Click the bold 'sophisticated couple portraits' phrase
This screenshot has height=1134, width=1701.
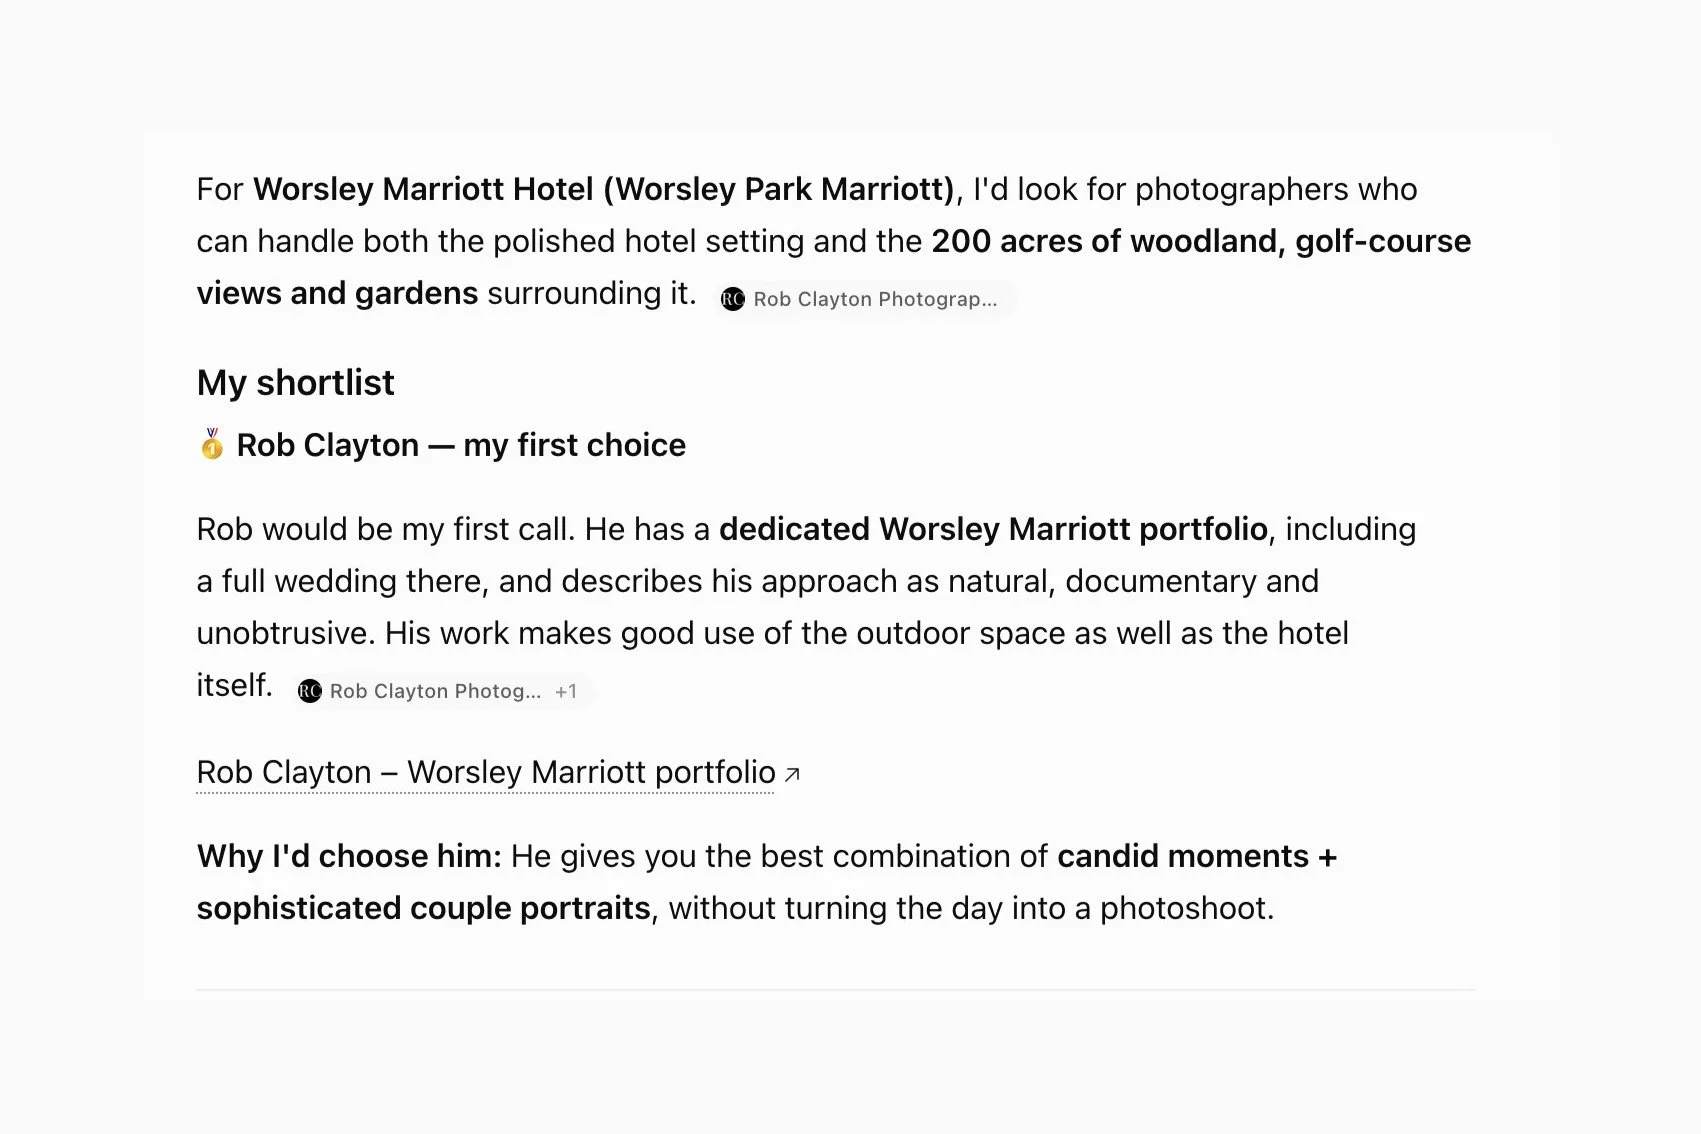424,908
